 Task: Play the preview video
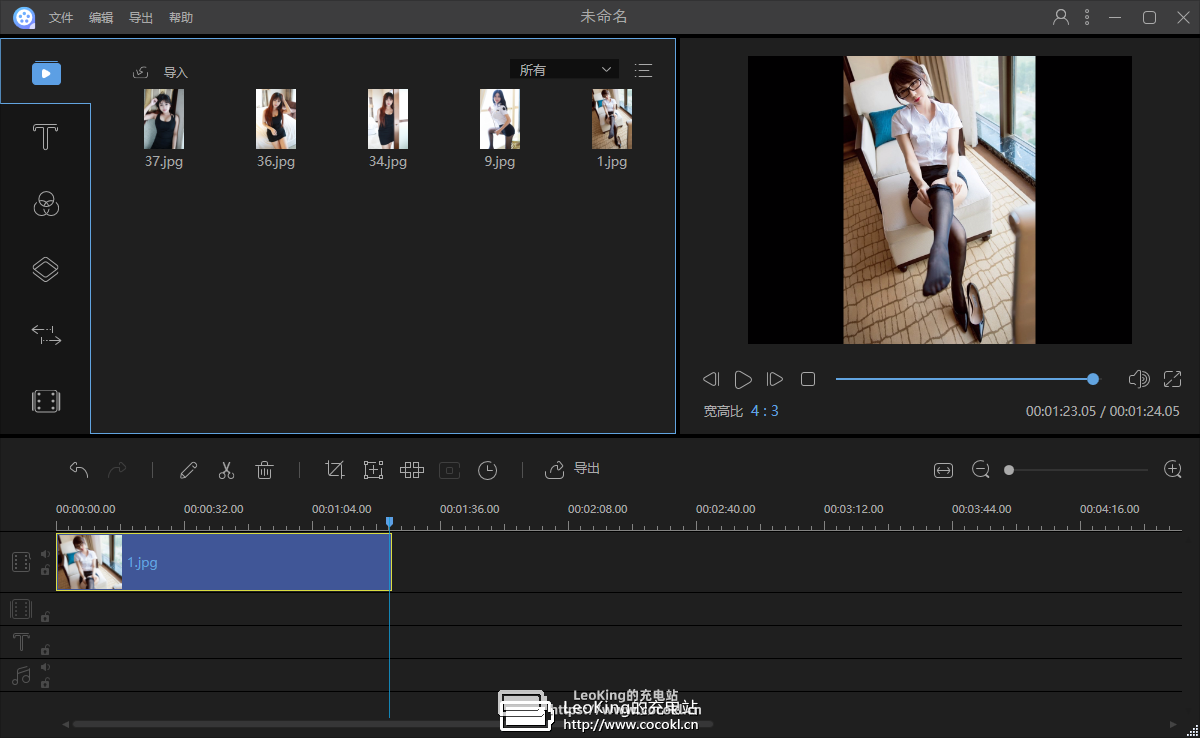click(743, 380)
